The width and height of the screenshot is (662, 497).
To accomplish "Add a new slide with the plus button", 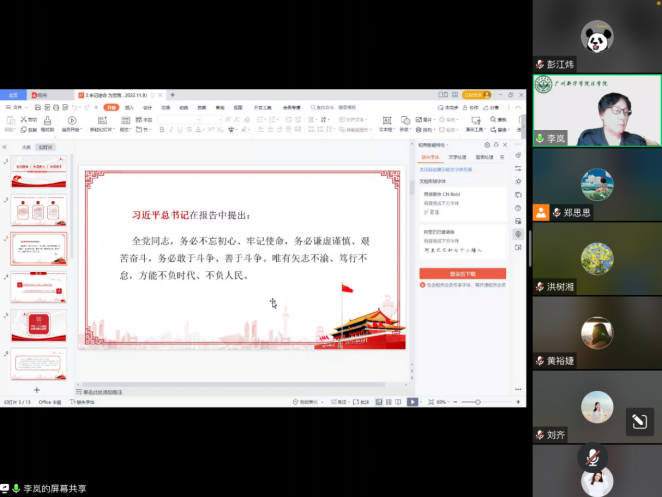I will pos(37,389).
